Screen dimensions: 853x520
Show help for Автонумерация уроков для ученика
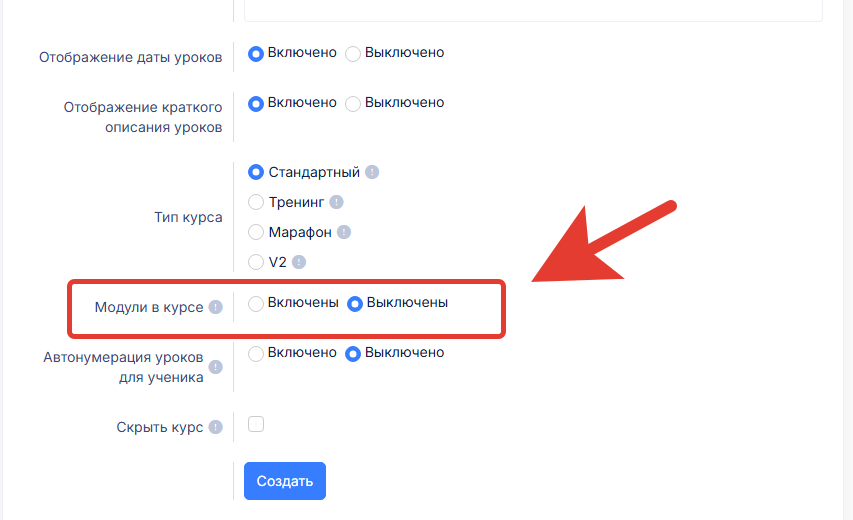[216, 367]
